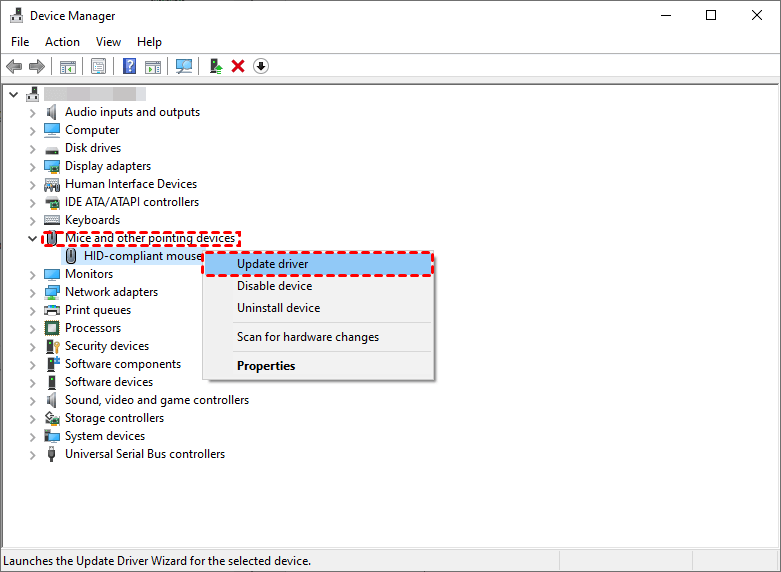This screenshot has width=781, height=572.
Task: Click the Show/Hide Action Pane toolbar icon
Action: click(x=153, y=66)
